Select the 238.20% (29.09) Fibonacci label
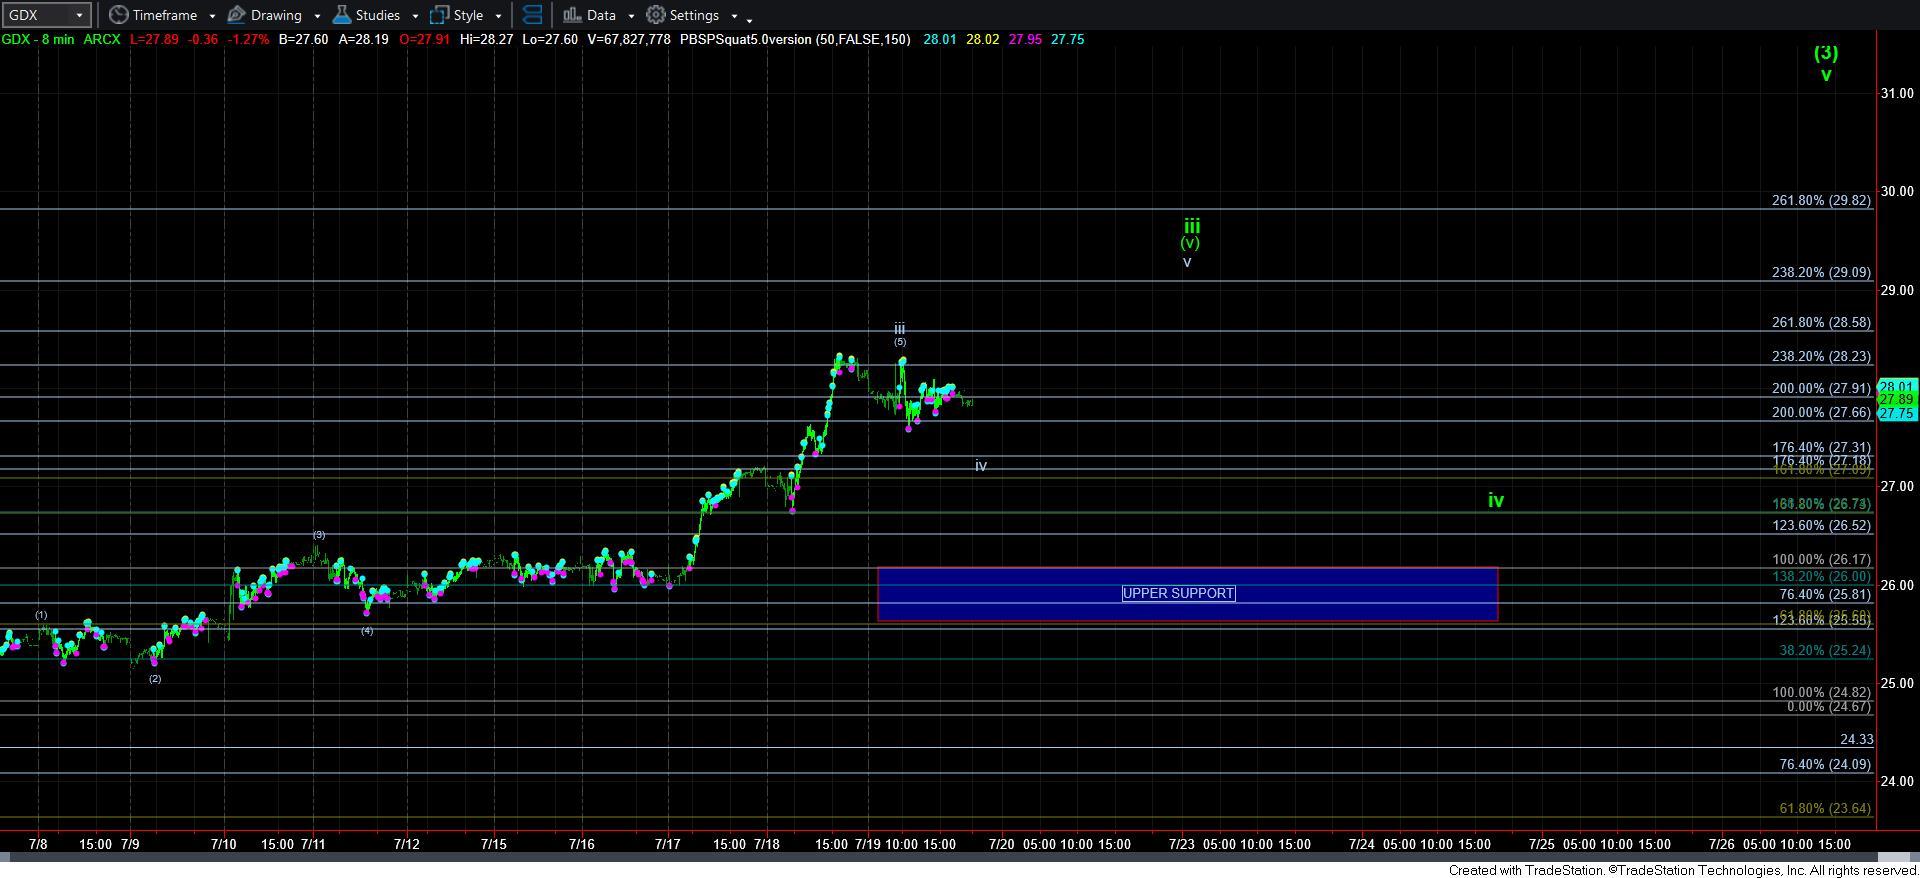This screenshot has height=878, width=1920. 1821,272
